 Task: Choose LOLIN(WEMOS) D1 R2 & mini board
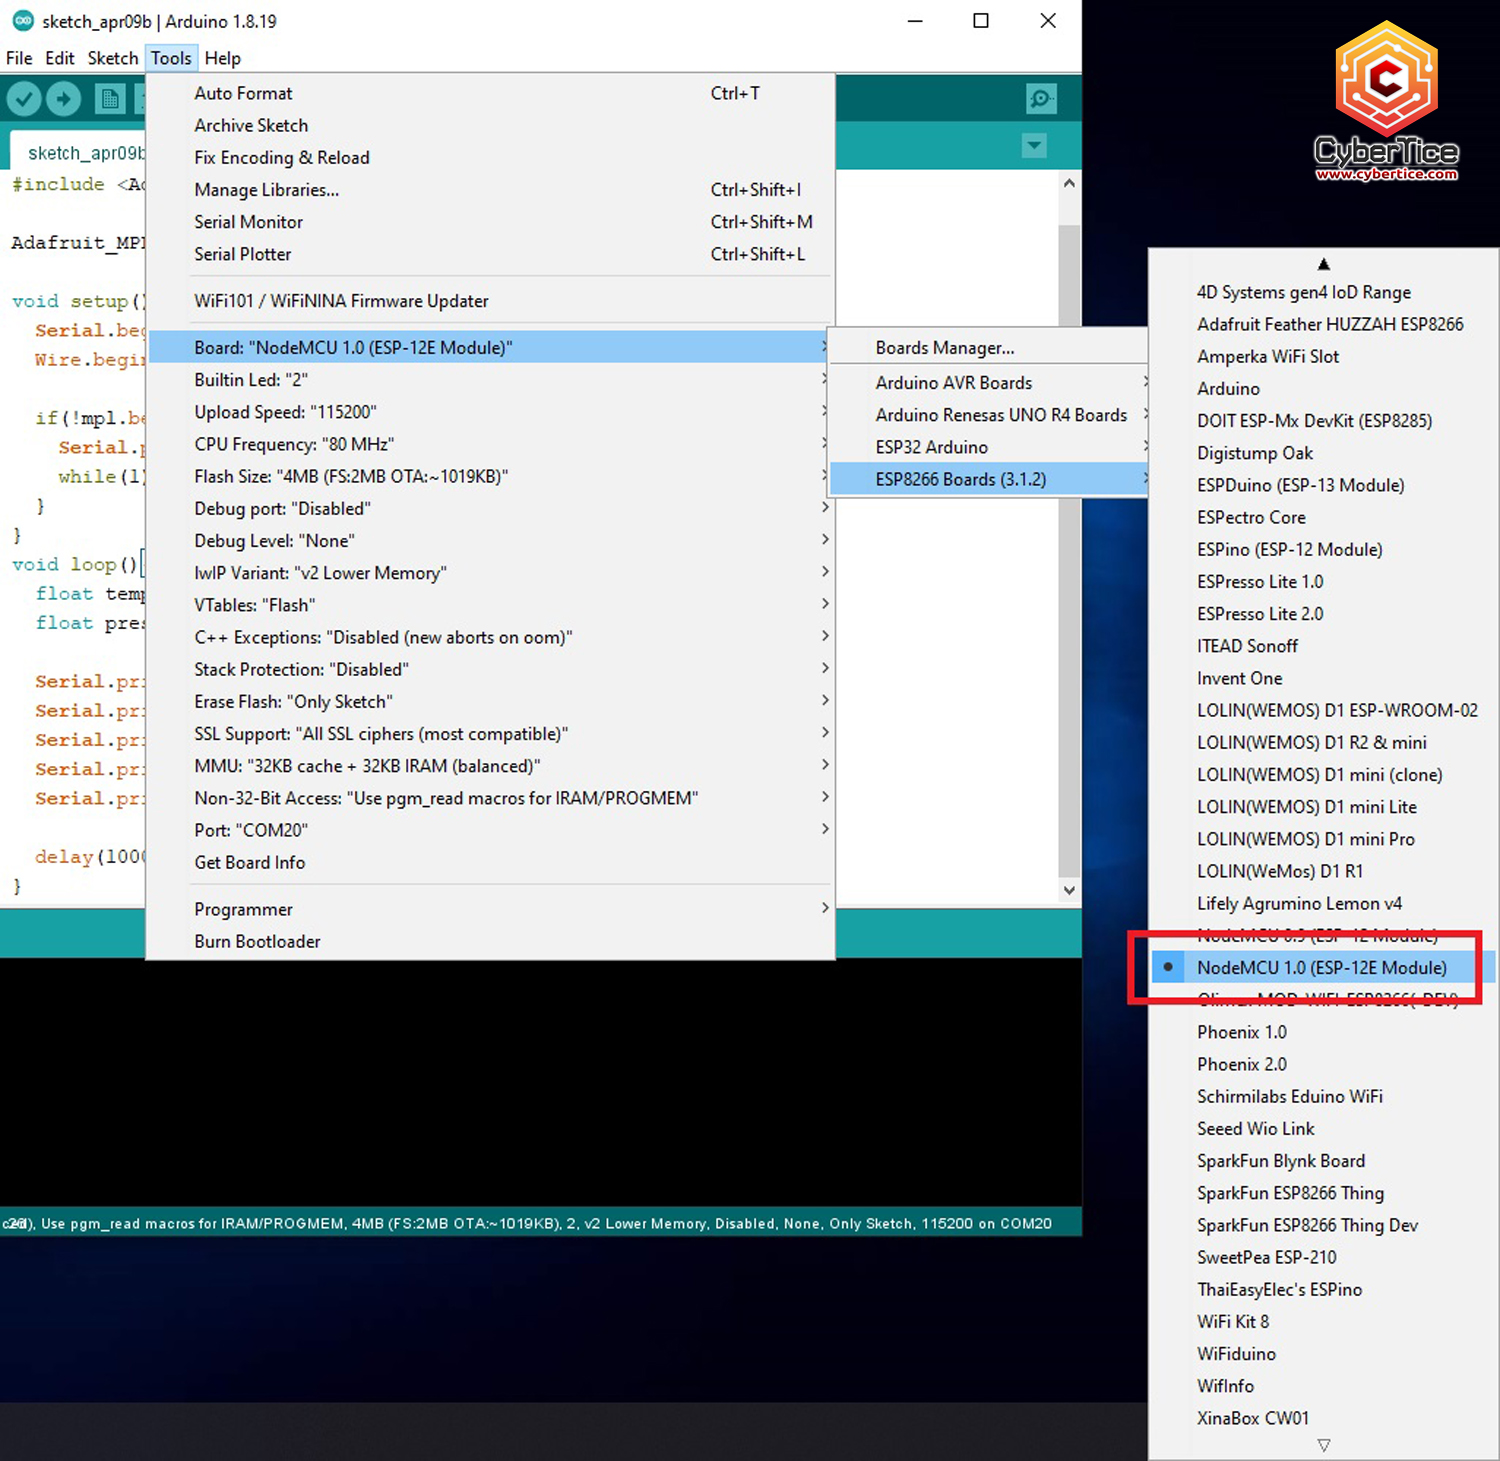click(x=1311, y=742)
